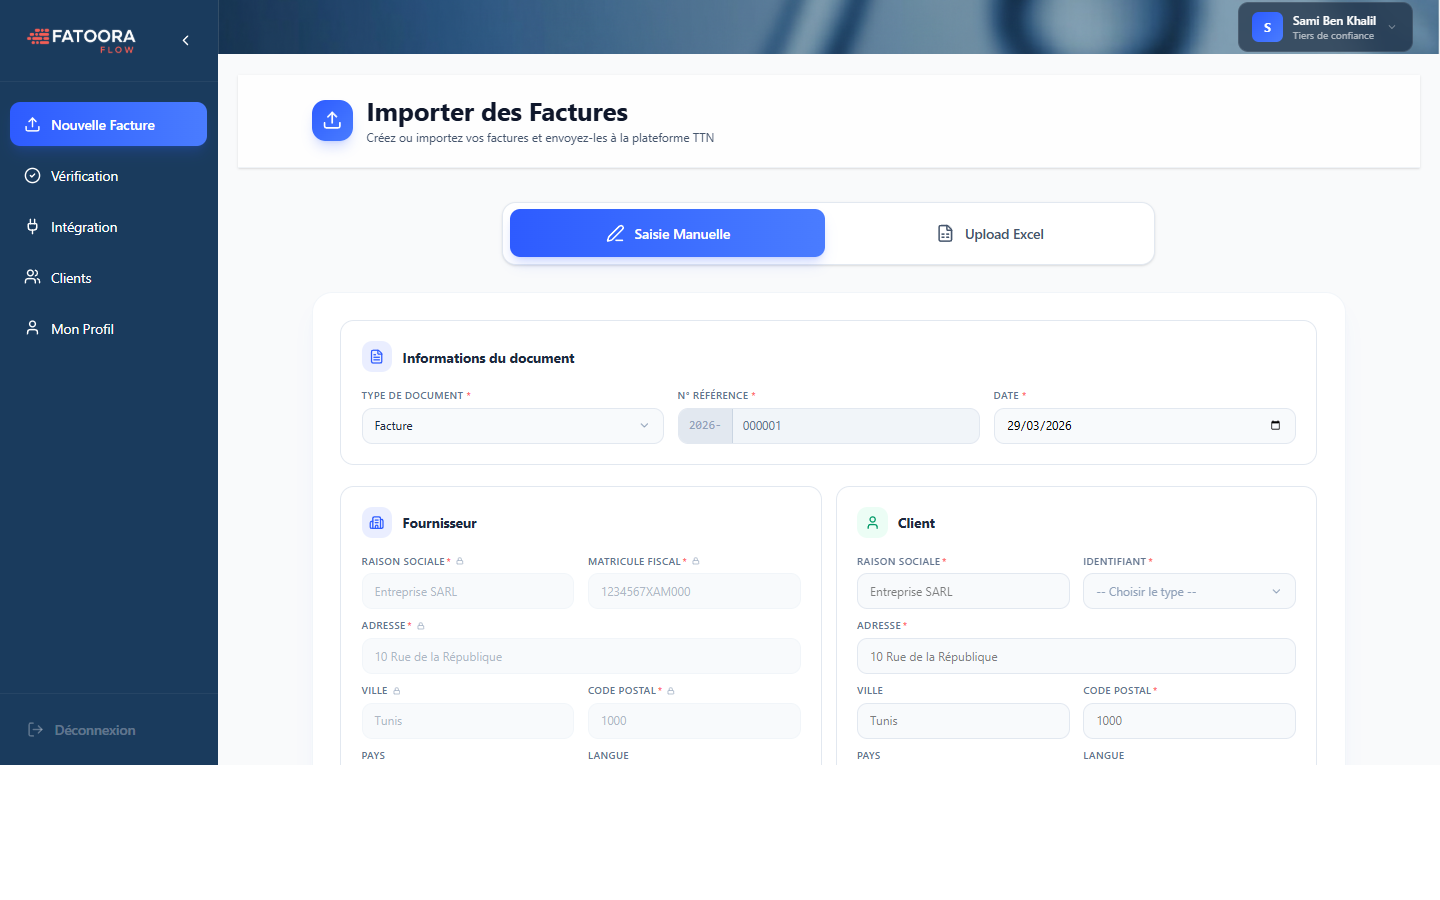Click the lock icon beside Matricule Fiscal

[x=694, y=561]
